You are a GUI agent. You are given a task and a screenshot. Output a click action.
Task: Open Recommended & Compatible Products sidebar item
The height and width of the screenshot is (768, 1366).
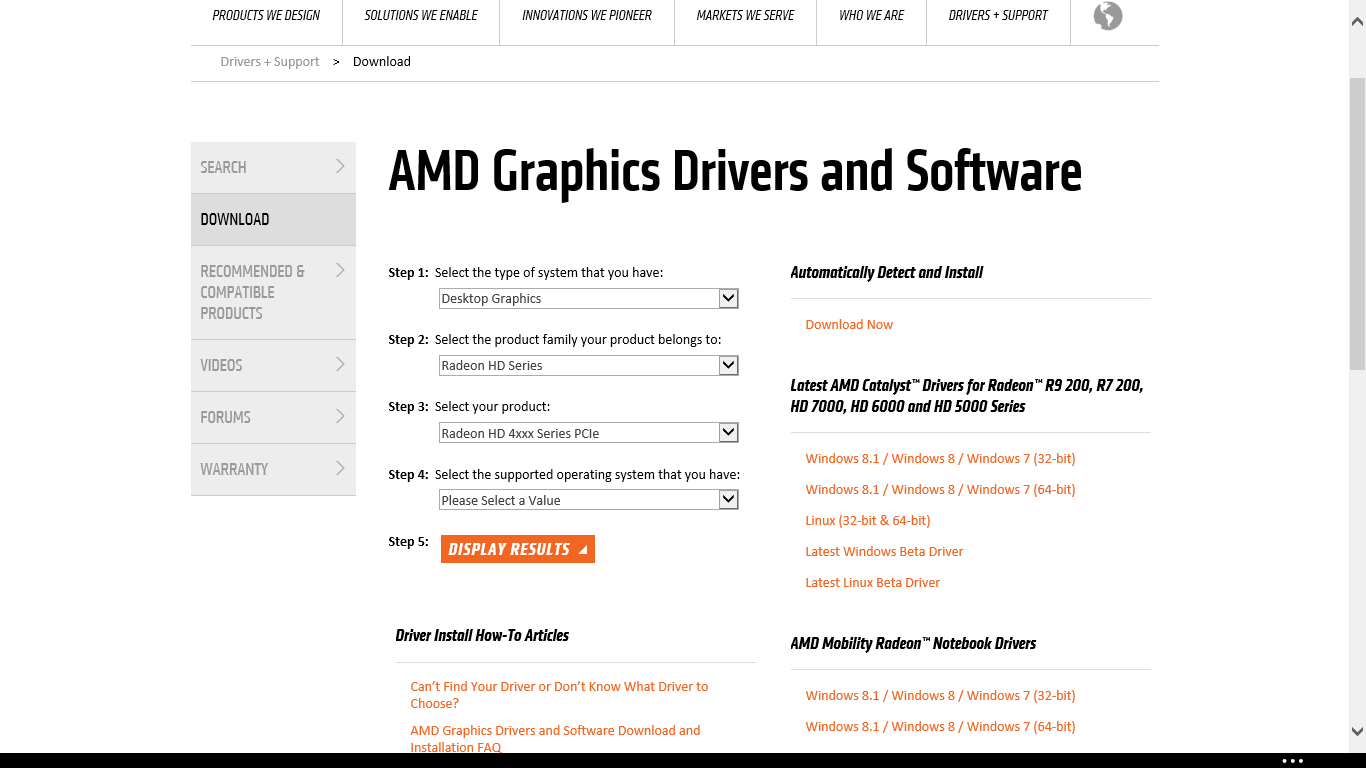273,292
